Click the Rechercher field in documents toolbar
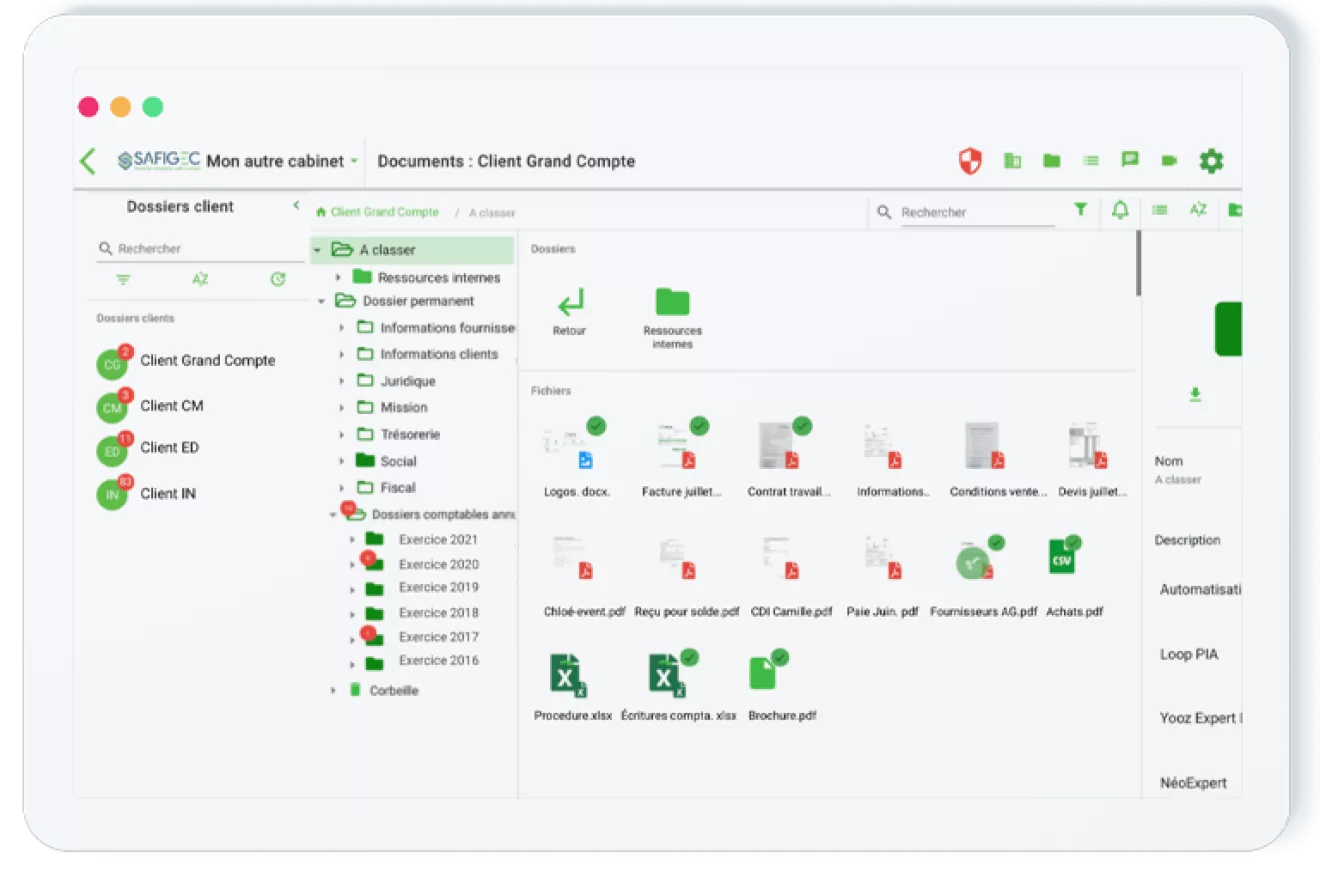1320x871 pixels. [977, 212]
